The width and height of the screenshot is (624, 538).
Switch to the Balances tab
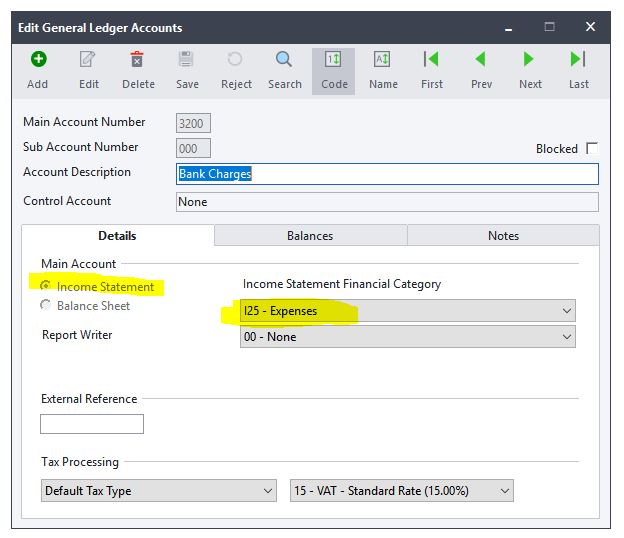tap(310, 236)
